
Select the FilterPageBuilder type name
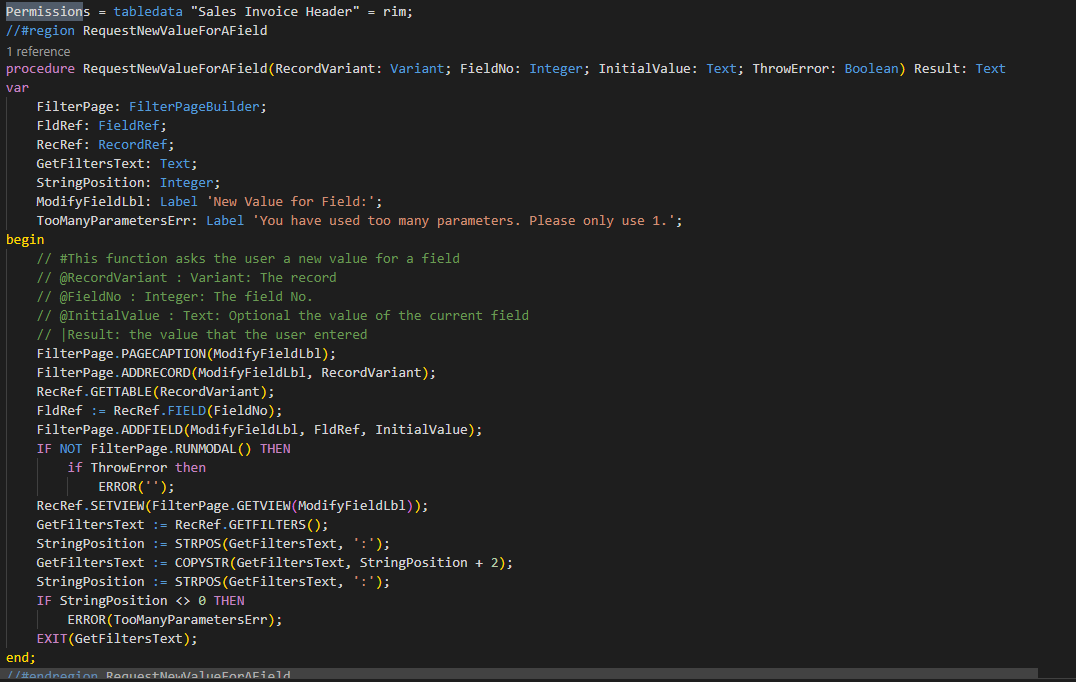pos(195,106)
